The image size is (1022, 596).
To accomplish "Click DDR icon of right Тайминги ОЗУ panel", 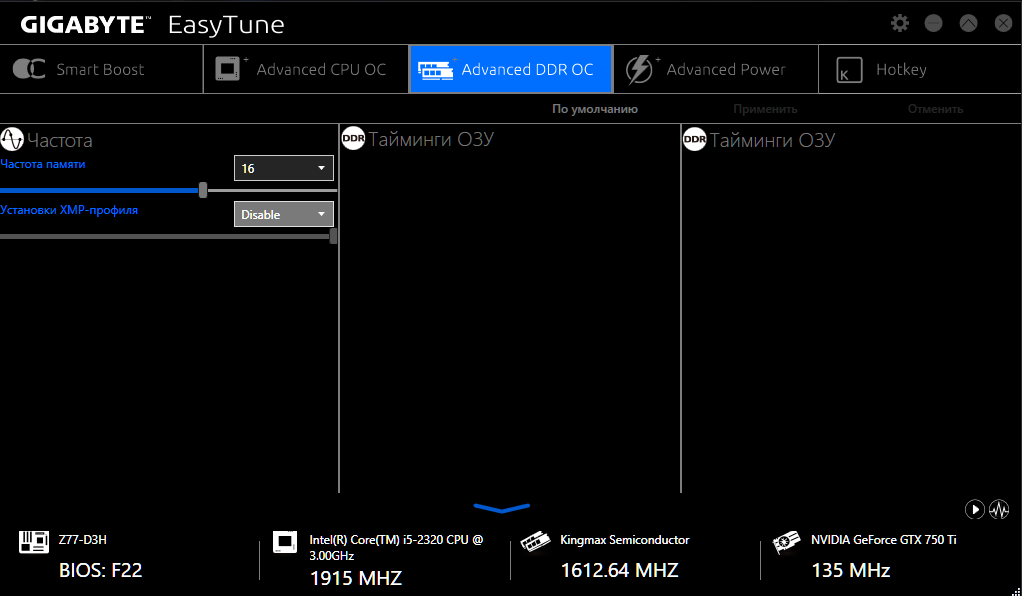I will (695, 139).
